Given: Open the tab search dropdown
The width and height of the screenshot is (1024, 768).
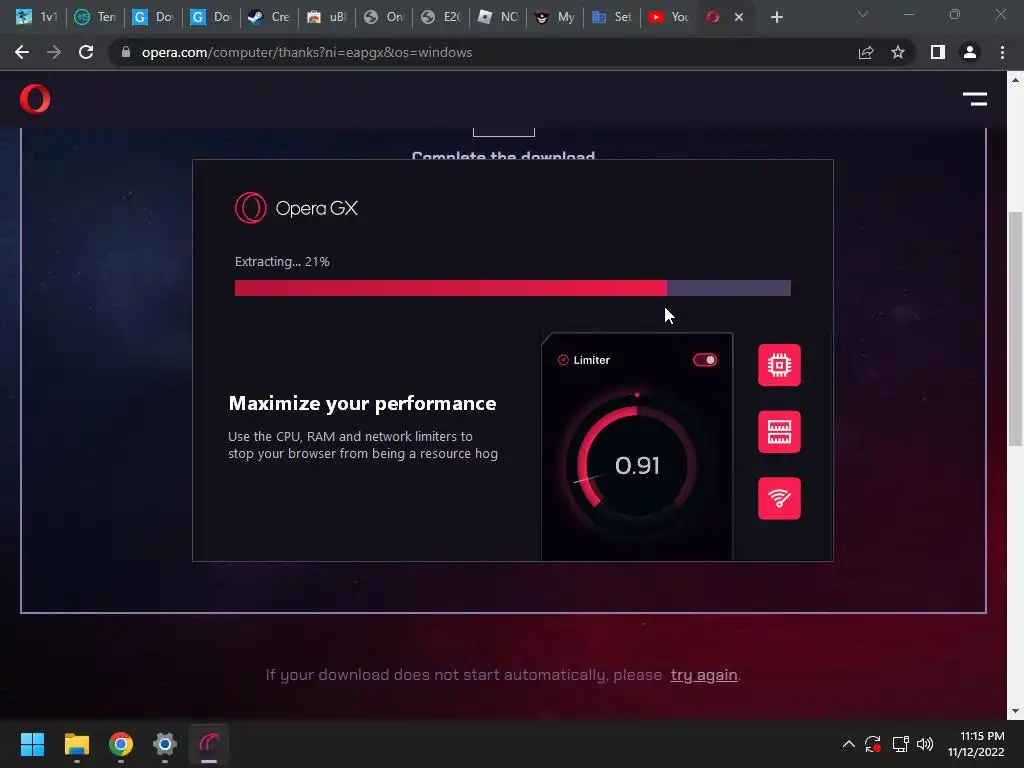Looking at the screenshot, I should pos(863,14).
